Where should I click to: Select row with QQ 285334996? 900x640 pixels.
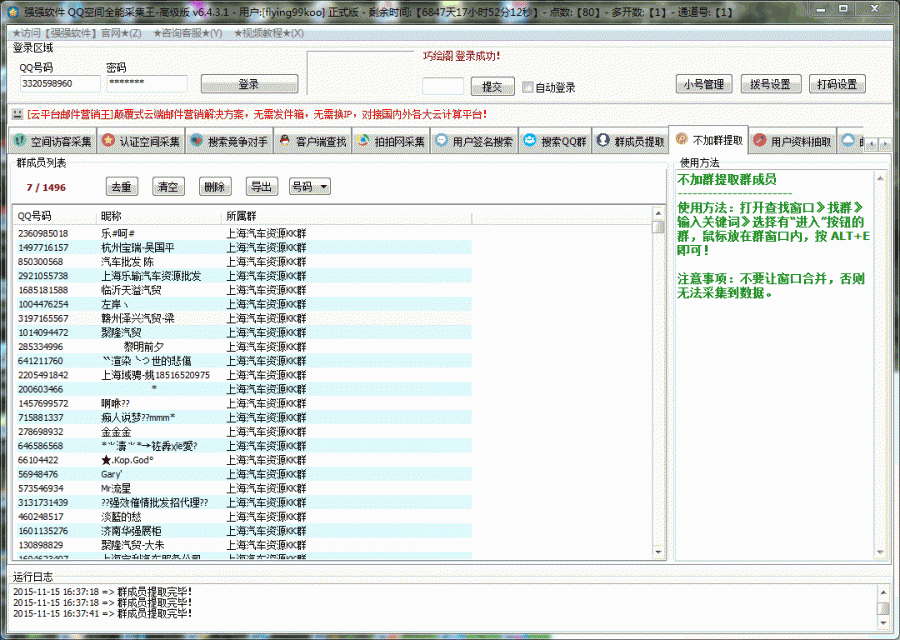click(243, 347)
